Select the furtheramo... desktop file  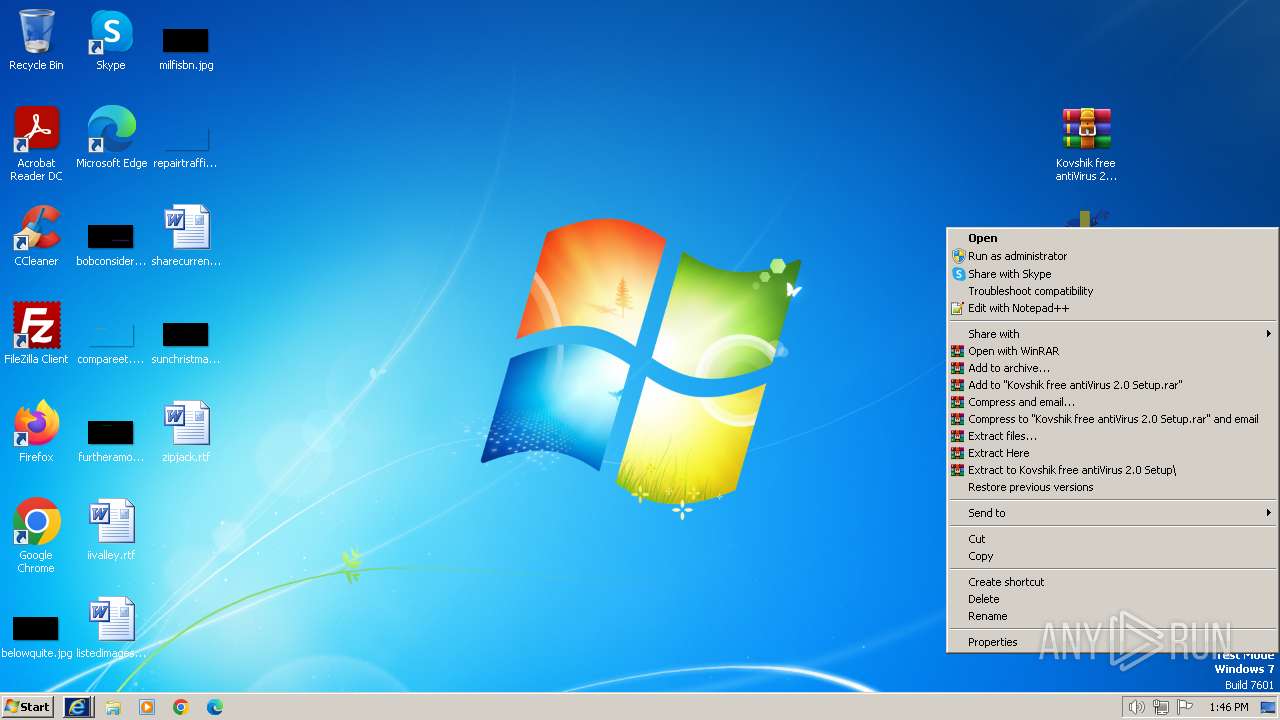111,439
